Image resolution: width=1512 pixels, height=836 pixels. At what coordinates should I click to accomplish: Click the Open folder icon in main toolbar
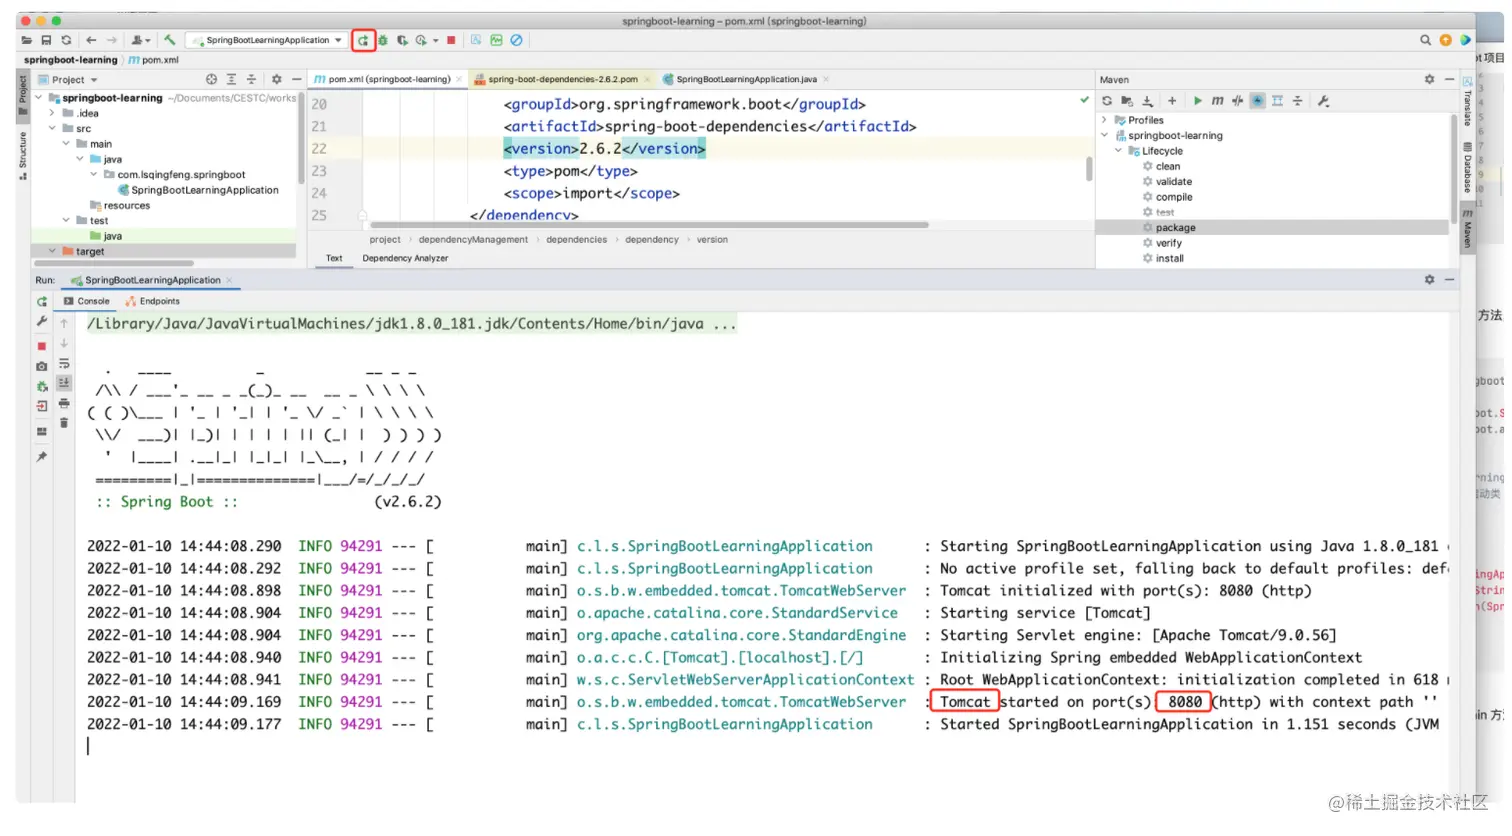coord(26,40)
